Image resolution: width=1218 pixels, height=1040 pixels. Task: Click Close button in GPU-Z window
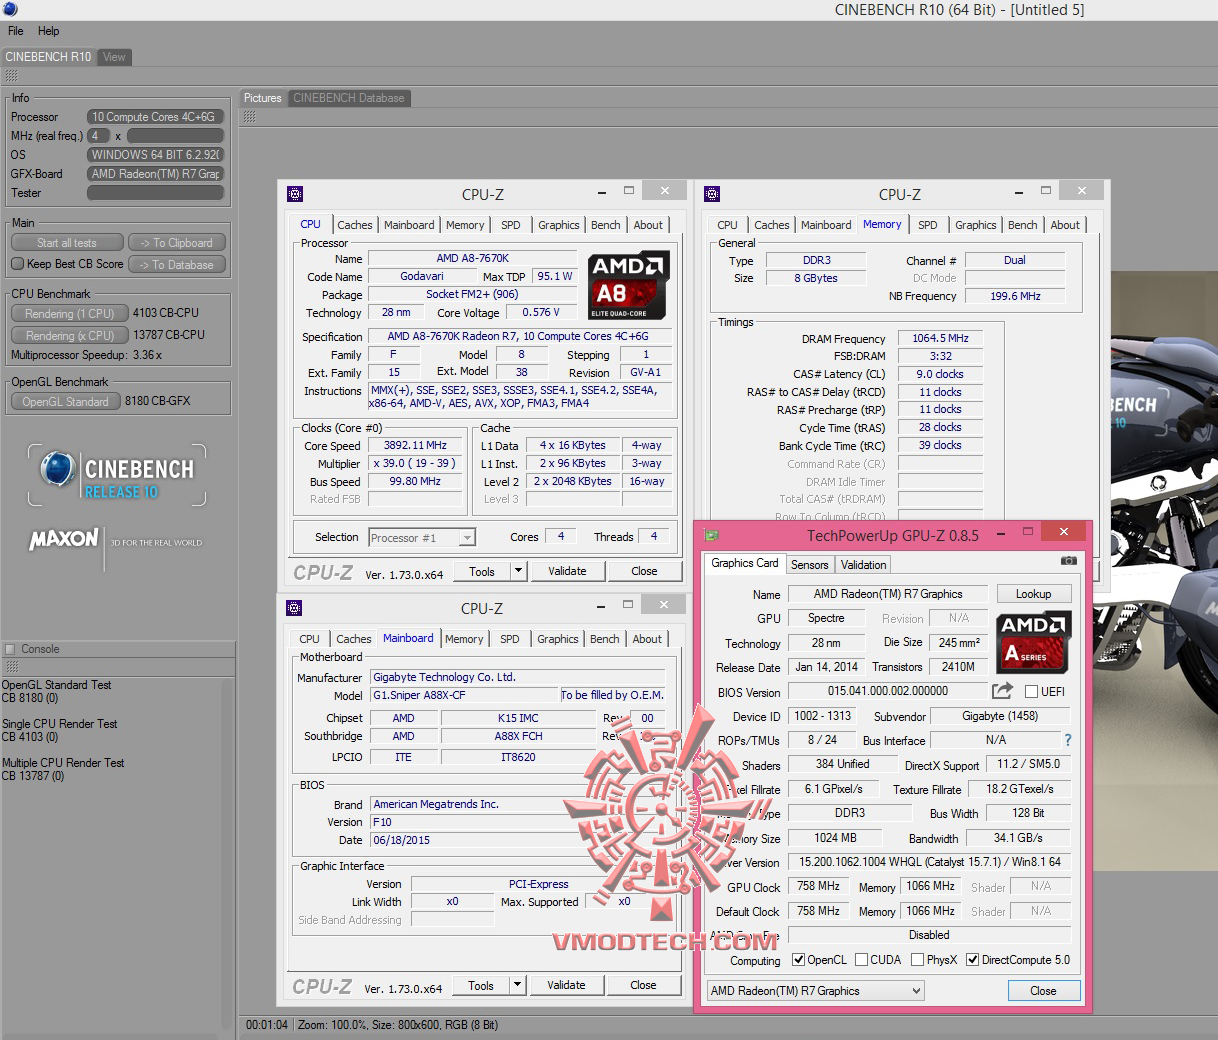(x=1043, y=991)
